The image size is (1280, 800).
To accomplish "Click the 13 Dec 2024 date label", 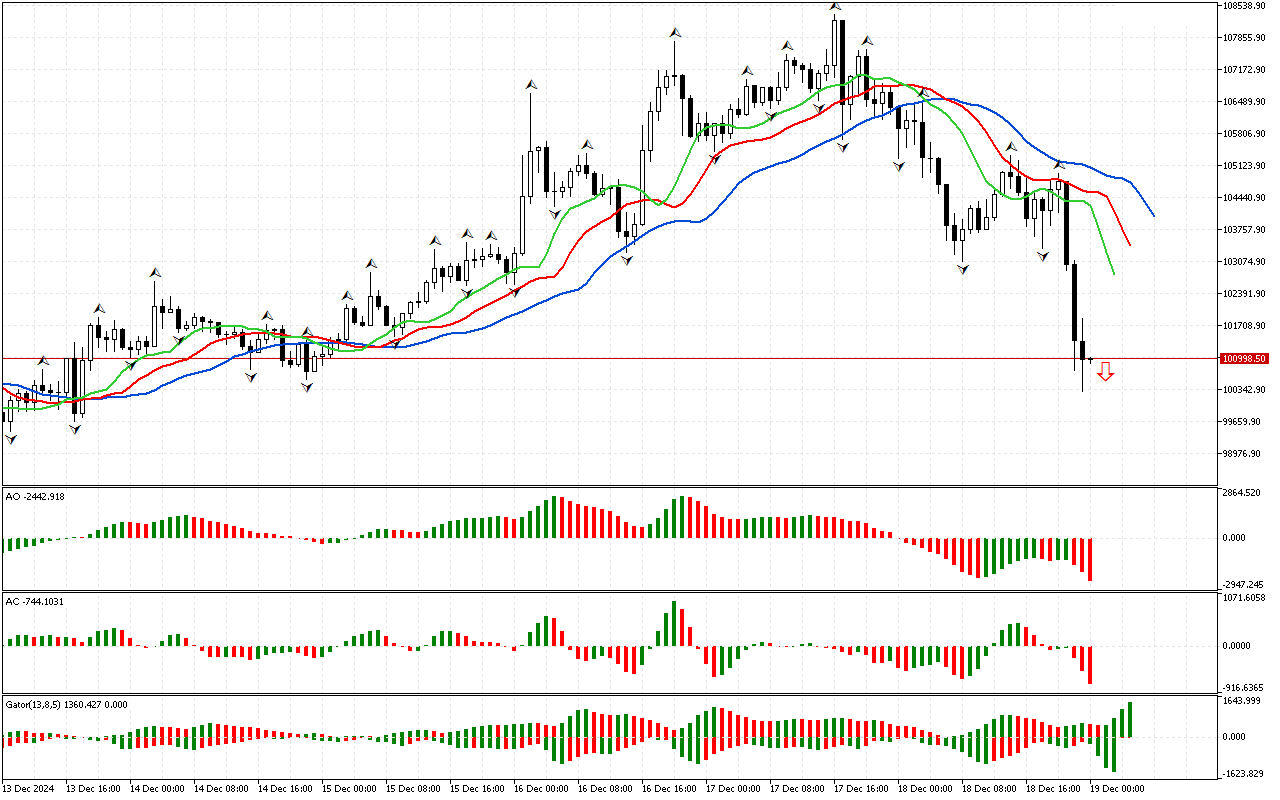I will point(30,788).
